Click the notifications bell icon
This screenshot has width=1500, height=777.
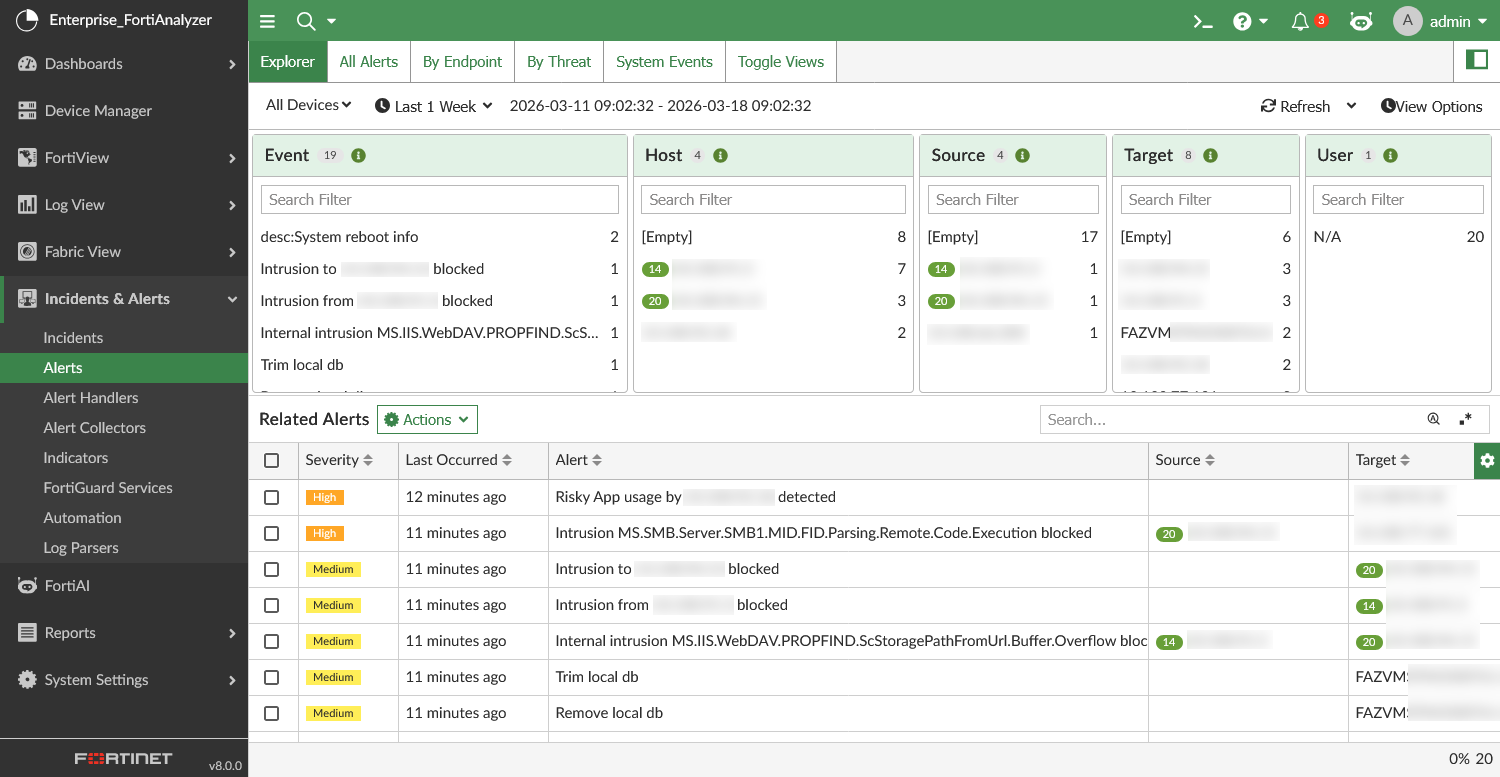(x=1300, y=21)
